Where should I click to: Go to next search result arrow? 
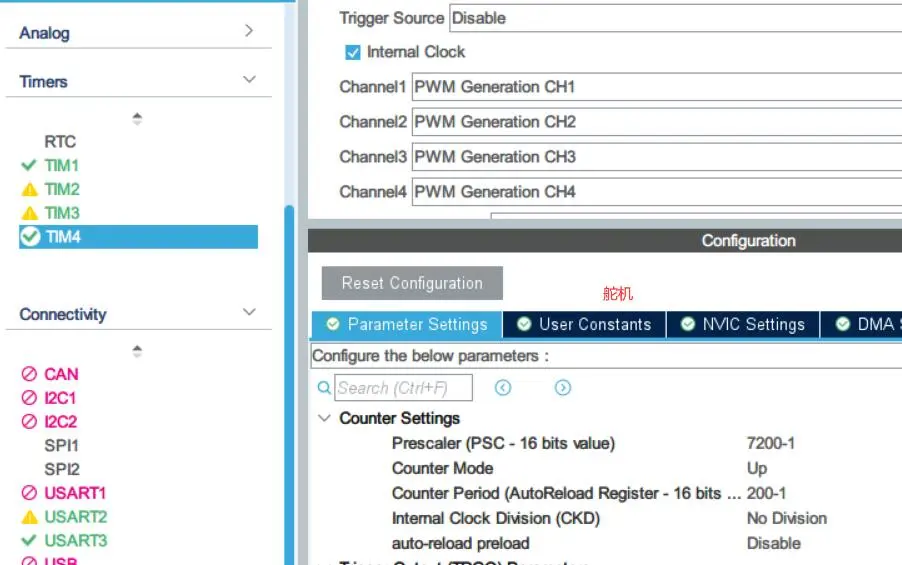click(563, 388)
